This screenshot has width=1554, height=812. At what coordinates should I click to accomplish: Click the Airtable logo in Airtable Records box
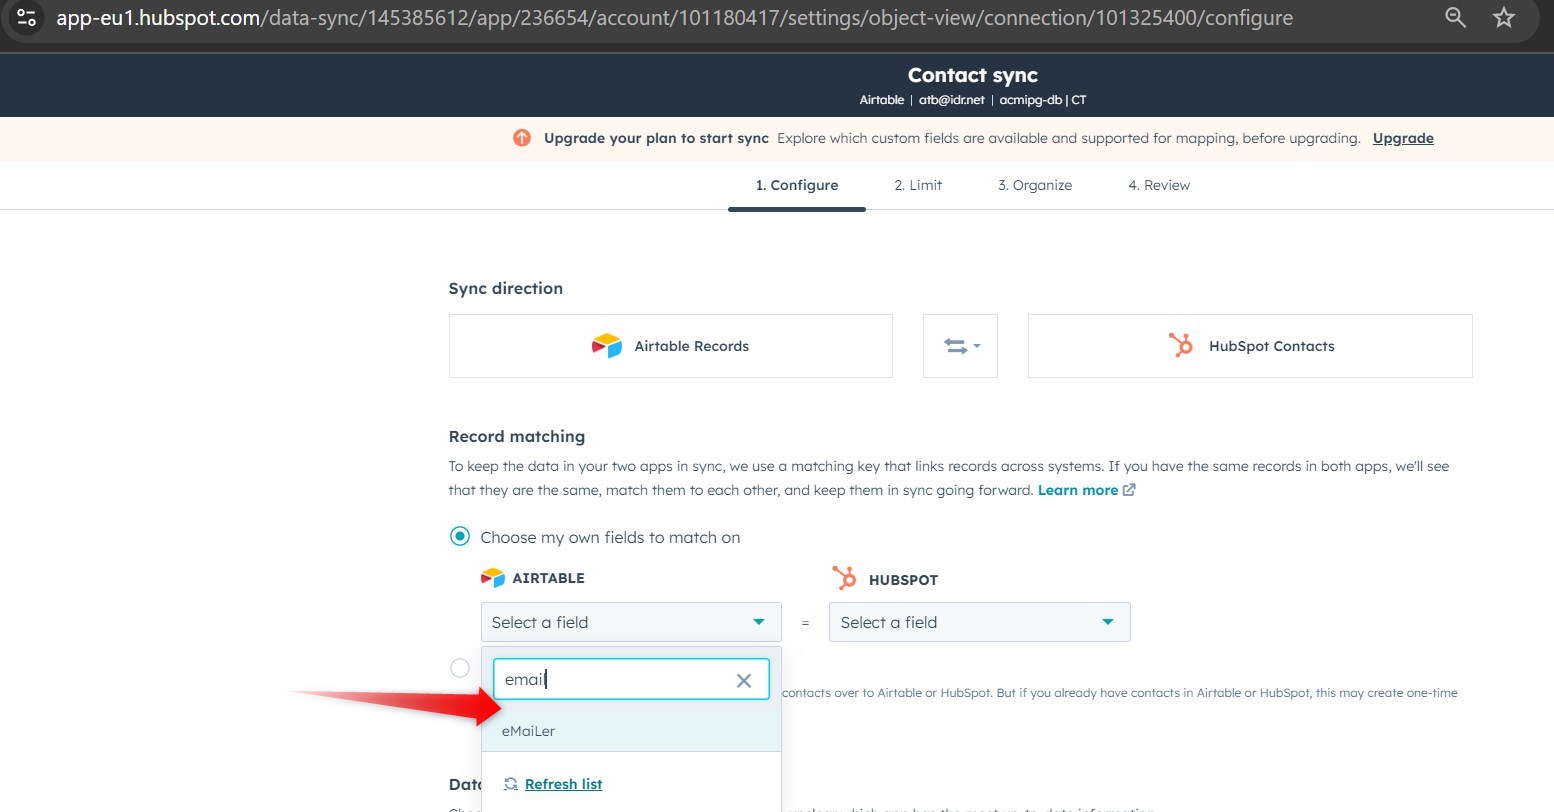607,346
